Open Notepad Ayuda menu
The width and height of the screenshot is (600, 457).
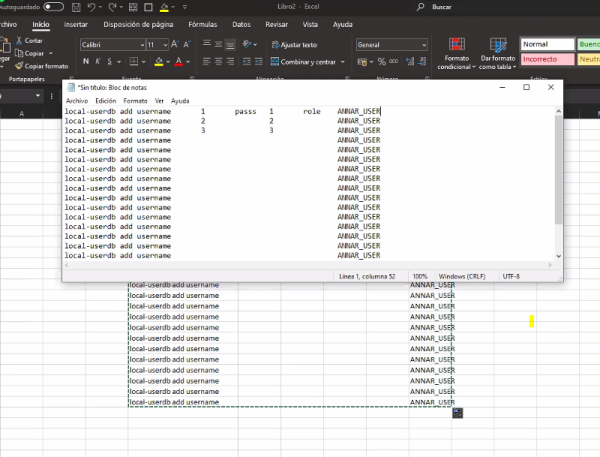pyautogui.click(x=180, y=101)
